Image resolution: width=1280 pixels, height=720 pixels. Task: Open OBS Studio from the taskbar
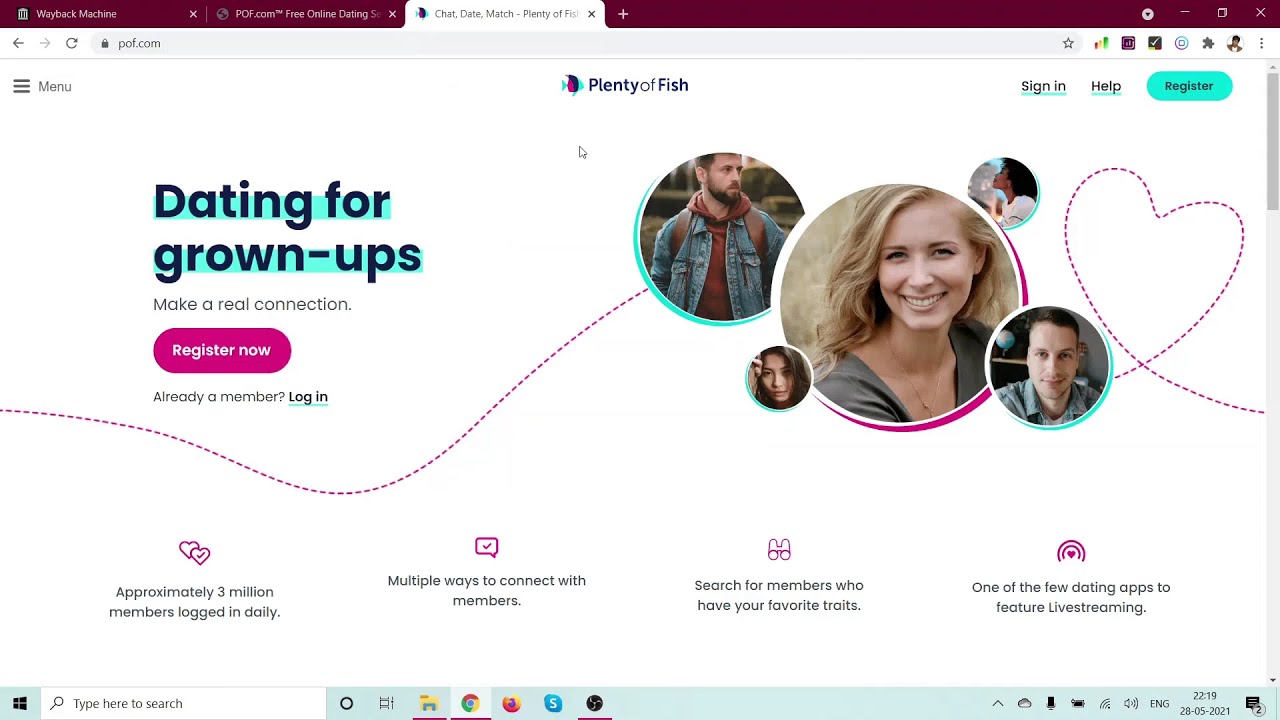click(595, 703)
